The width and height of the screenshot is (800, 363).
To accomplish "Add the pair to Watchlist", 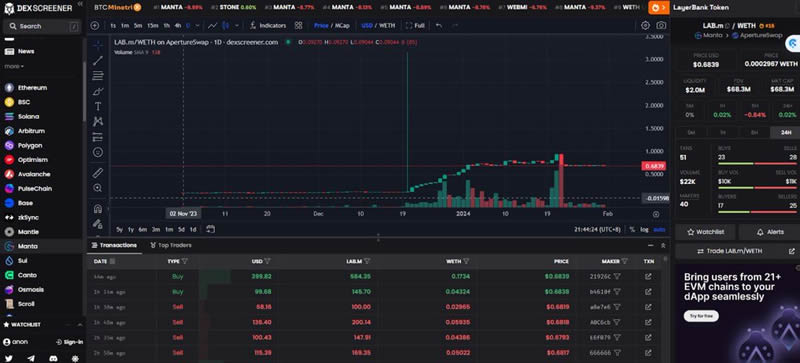I will coord(706,232).
